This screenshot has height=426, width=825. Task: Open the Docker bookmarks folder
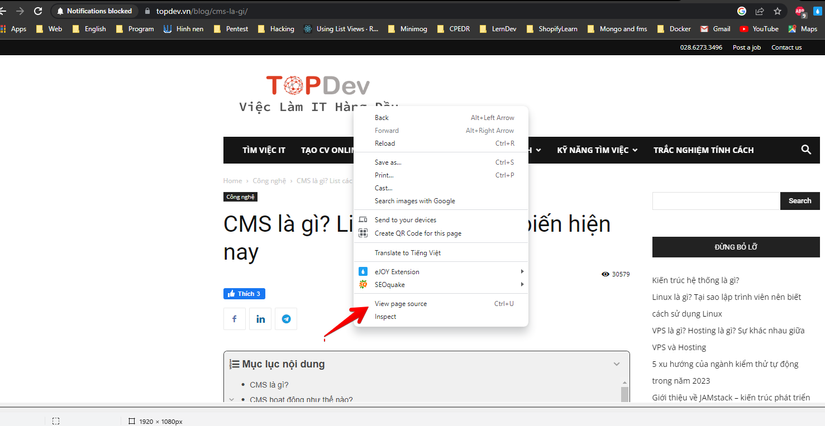point(673,29)
